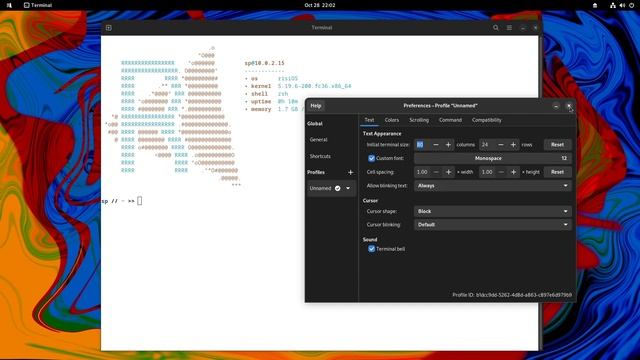Viewport: 640px width, 360px height.
Task: Reset the cell spacing values
Action: [557, 172]
